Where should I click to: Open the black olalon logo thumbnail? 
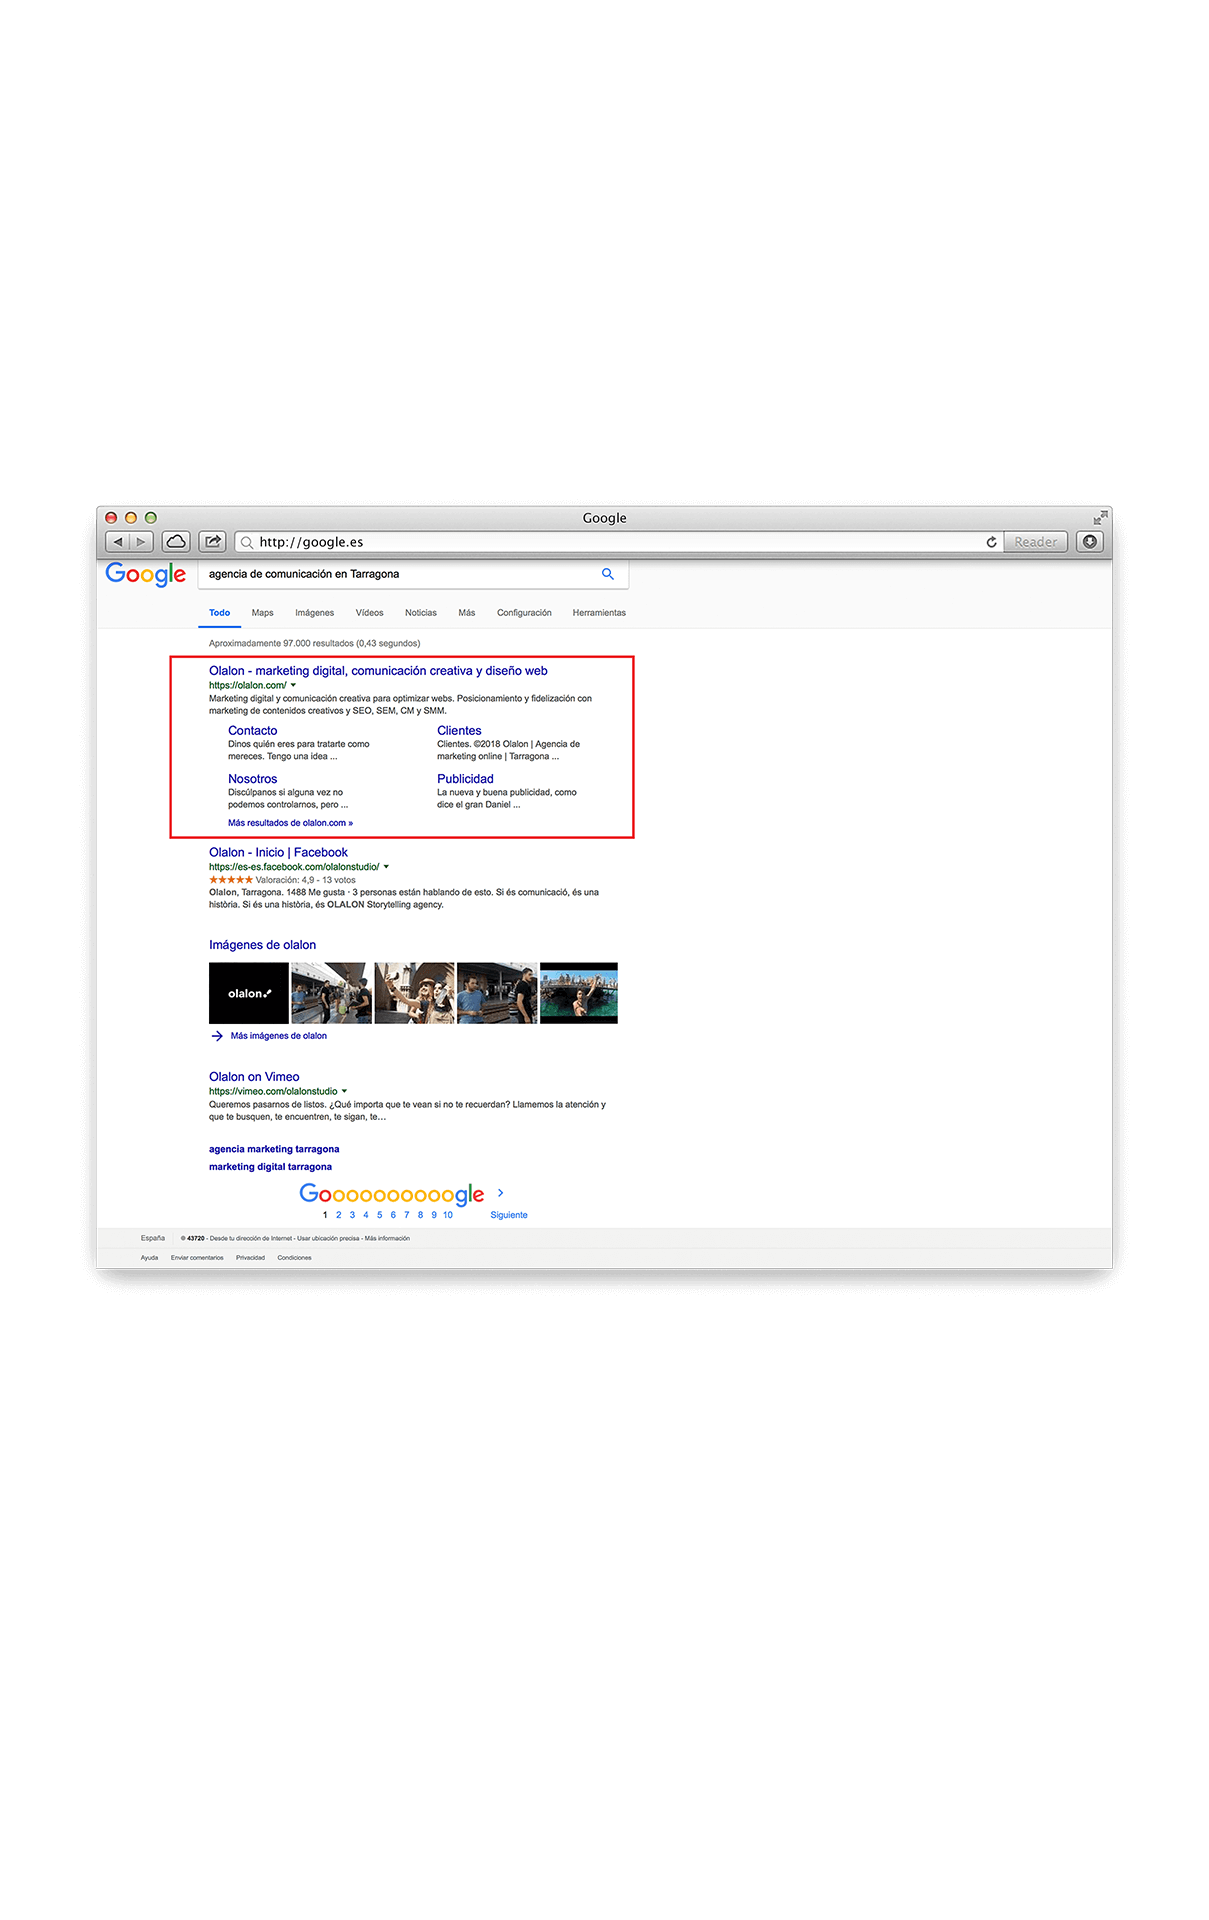(x=249, y=993)
